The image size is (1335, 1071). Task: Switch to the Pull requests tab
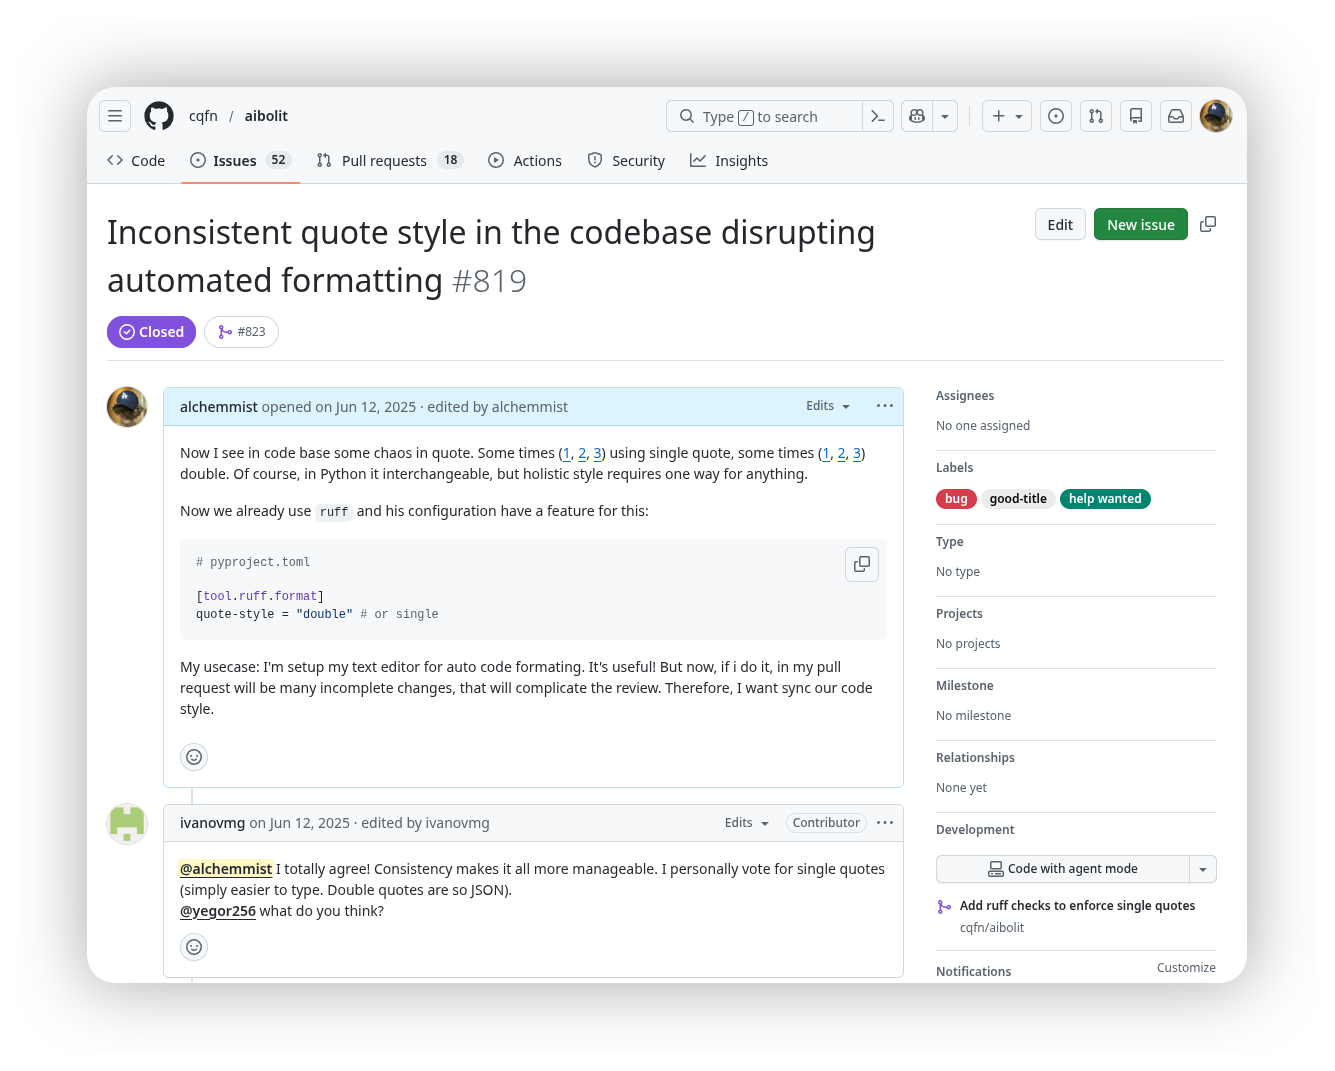pyautogui.click(x=389, y=161)
